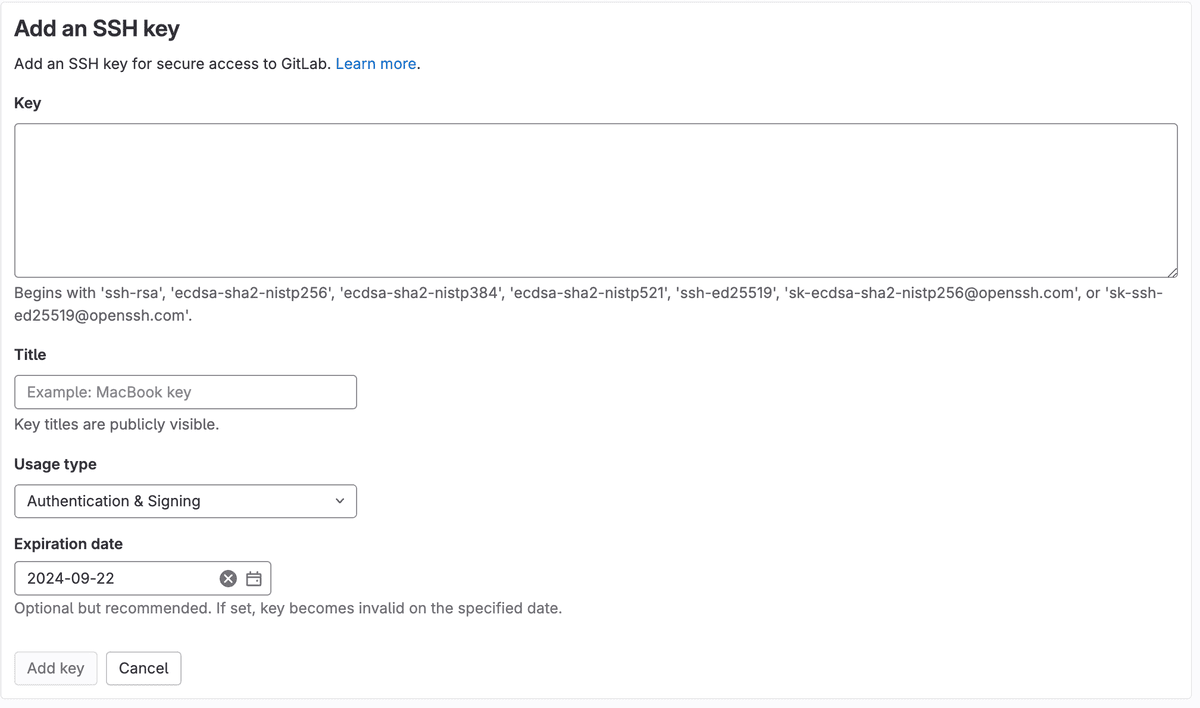
Task: Clear the expiration date with the X icon
Action: click(x=227, y=578)
